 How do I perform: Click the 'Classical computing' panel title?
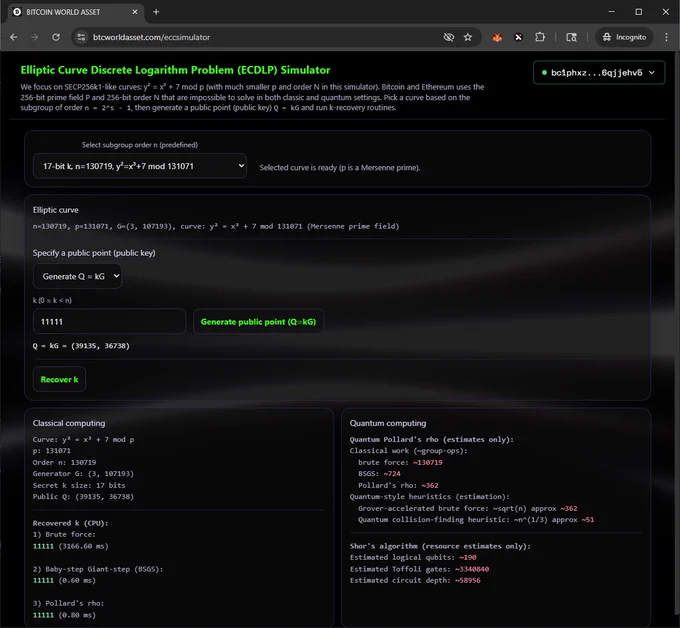(69, 423)
